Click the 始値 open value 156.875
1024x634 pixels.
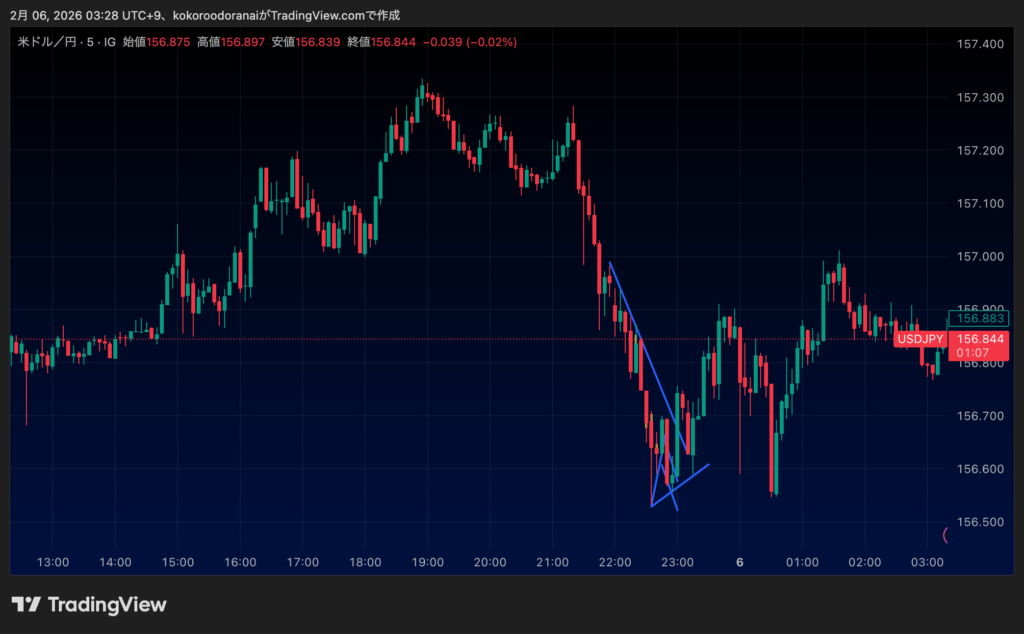170,42
